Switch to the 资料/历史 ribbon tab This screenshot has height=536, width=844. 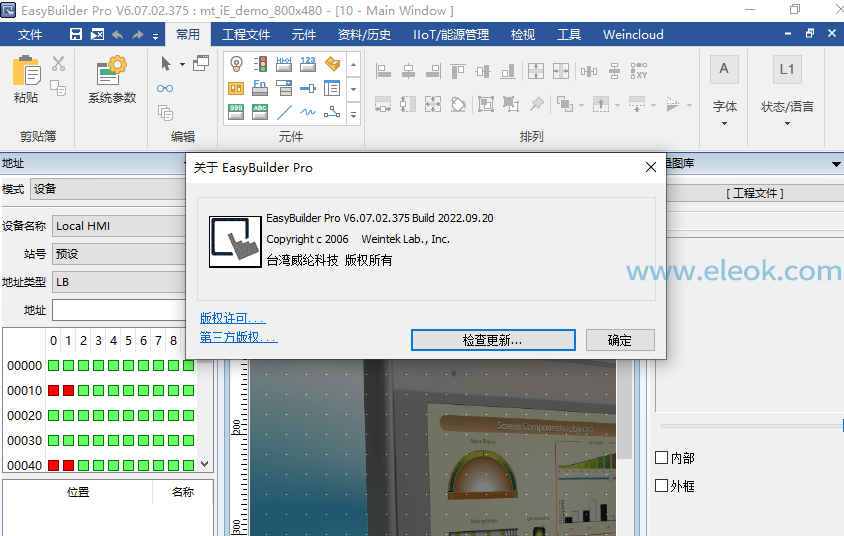click(364, 34)
